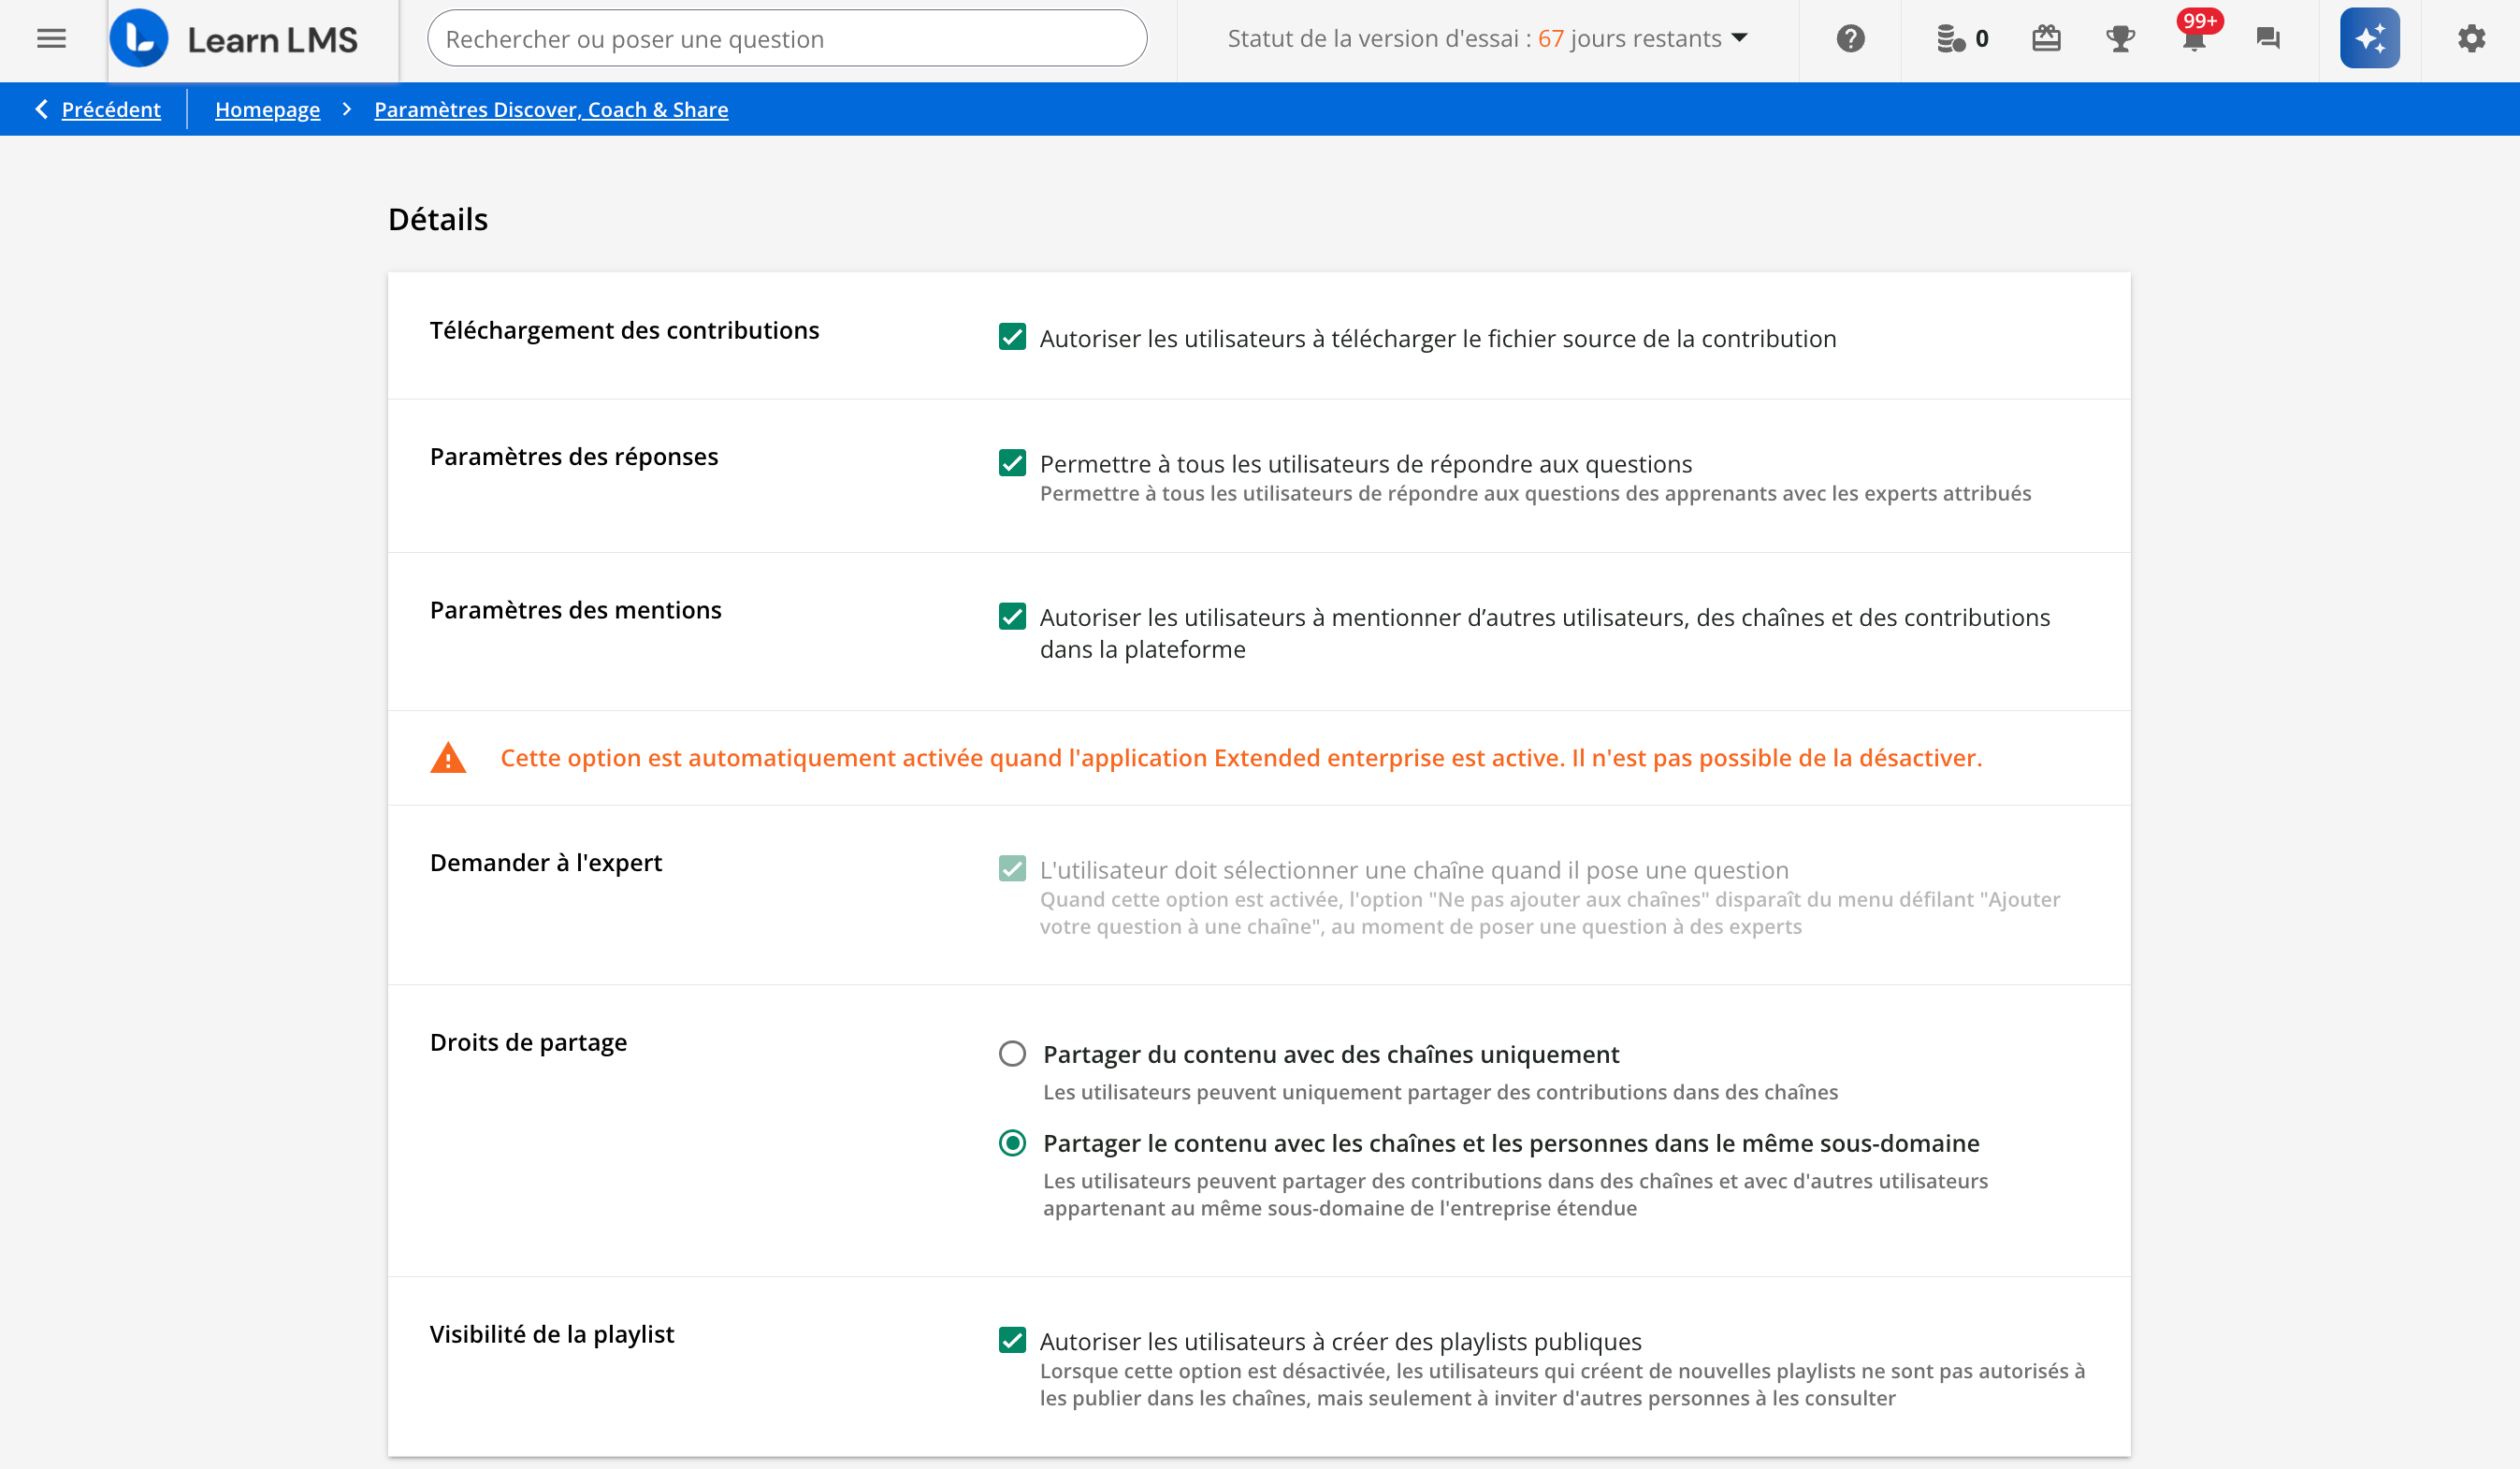Screen dimensions: 2520x1469
Task: Open the settings gear icon
Action: 2471,39
